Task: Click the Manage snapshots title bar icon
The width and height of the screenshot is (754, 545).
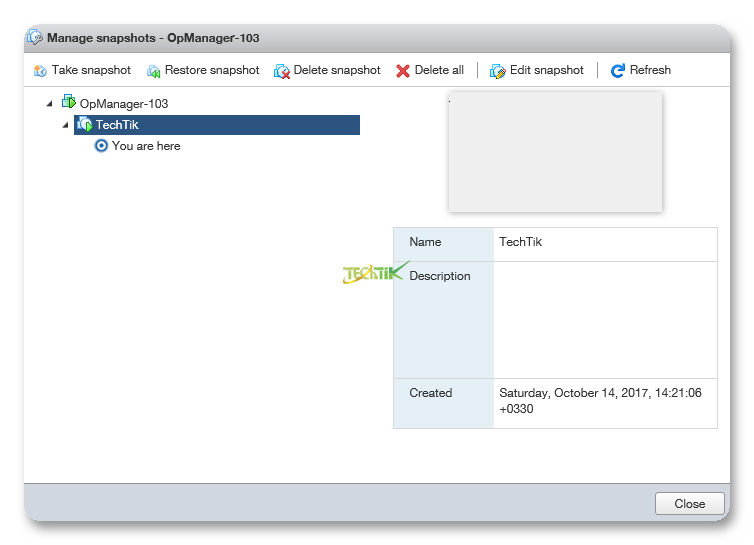Action: pyautogui.click(x=35, y=37)
